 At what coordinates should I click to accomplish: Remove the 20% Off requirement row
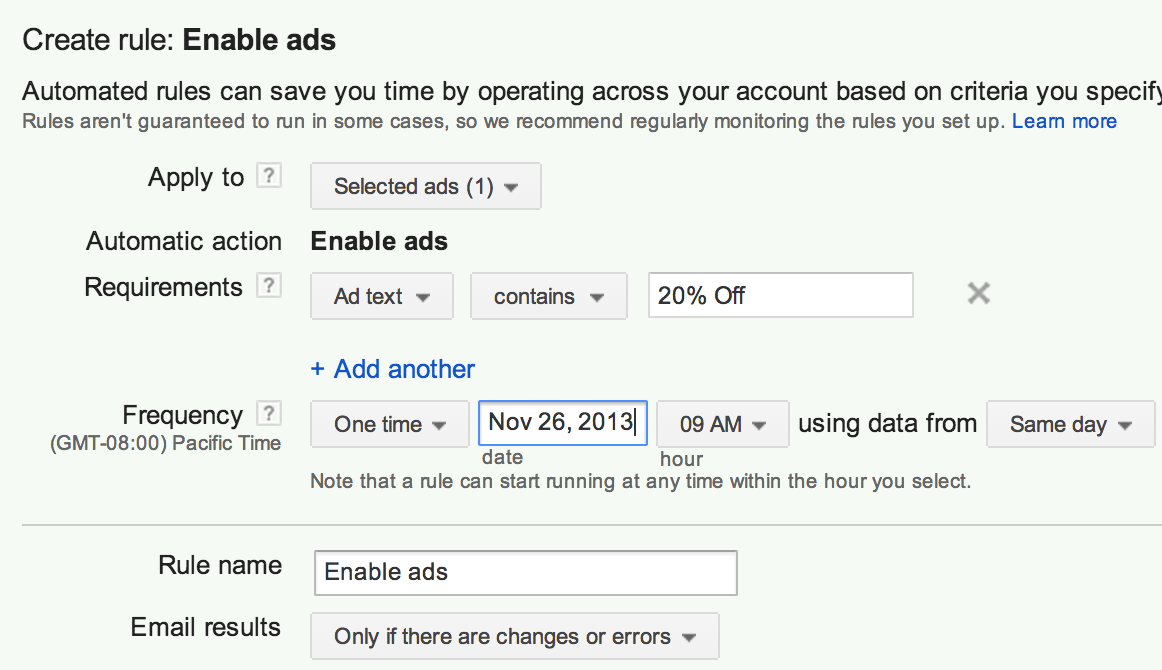pyautogui.click(x=978, y=293)
